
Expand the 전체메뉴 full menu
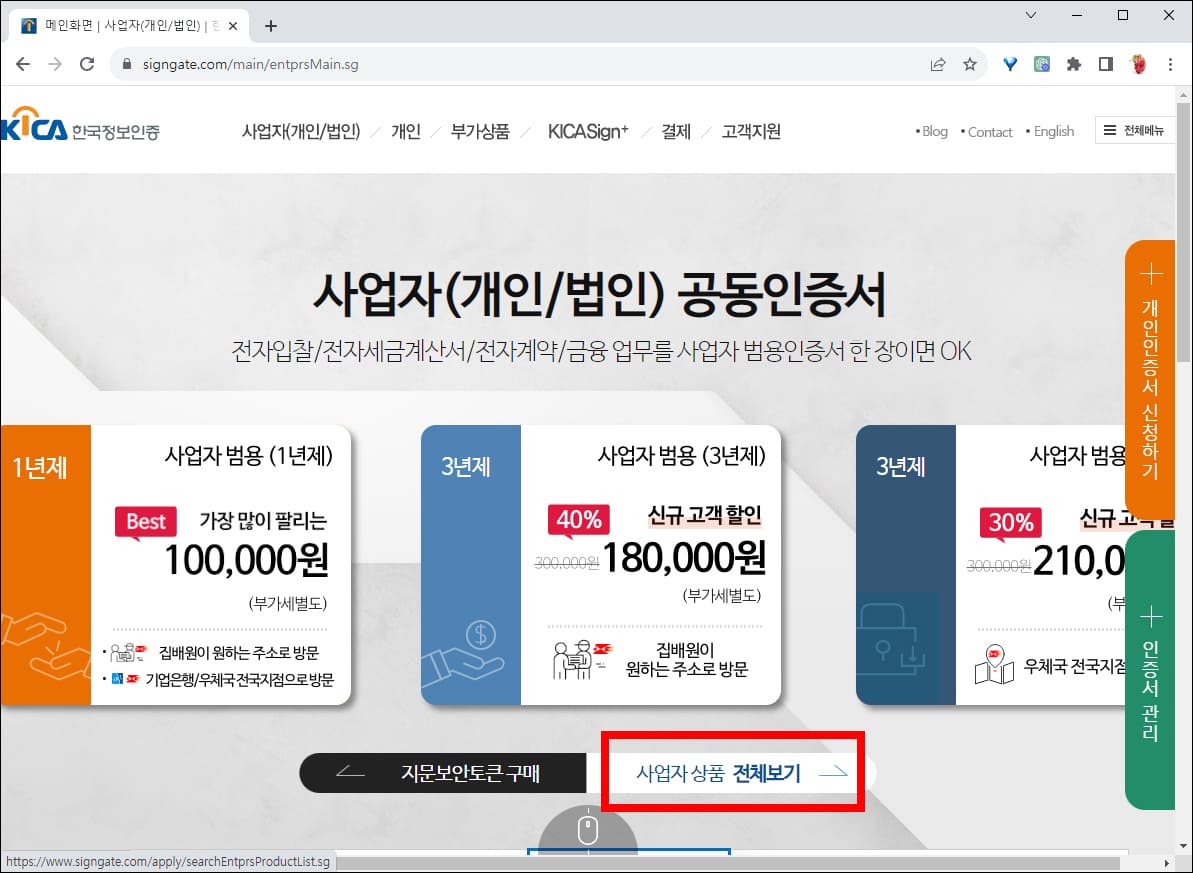pos(1135,130)
